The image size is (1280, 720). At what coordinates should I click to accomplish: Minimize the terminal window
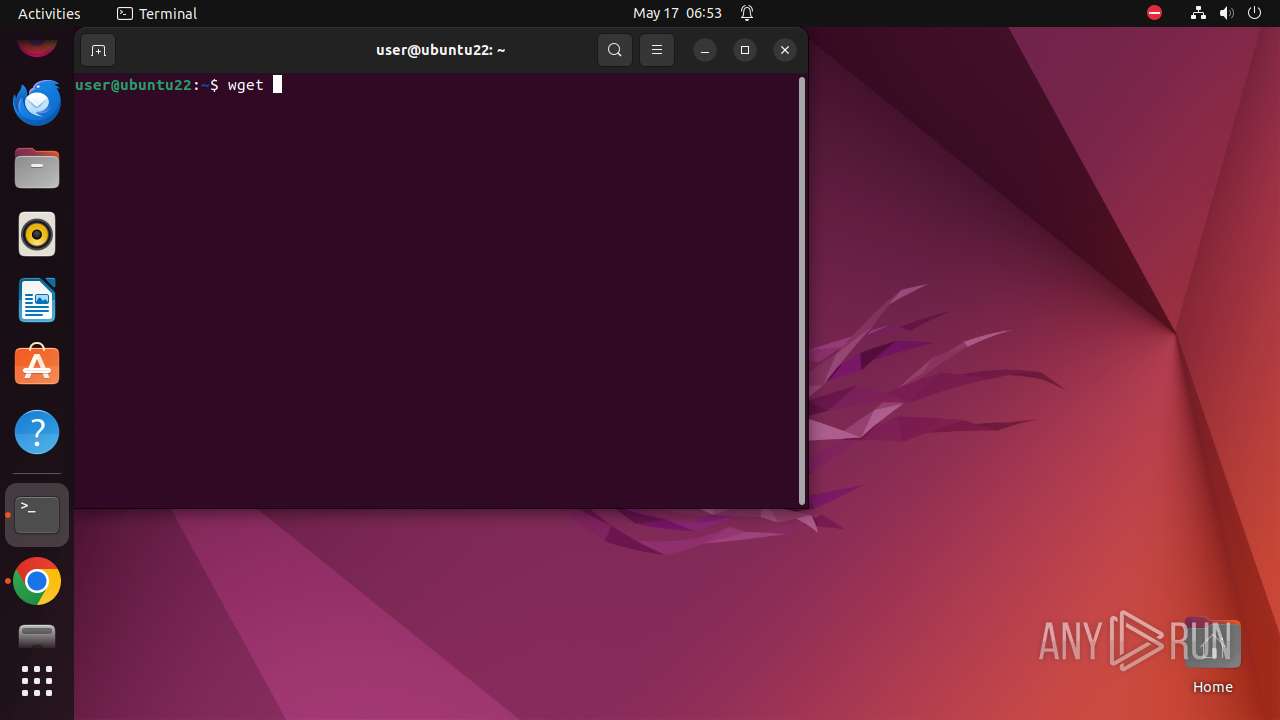pos(705,50)
